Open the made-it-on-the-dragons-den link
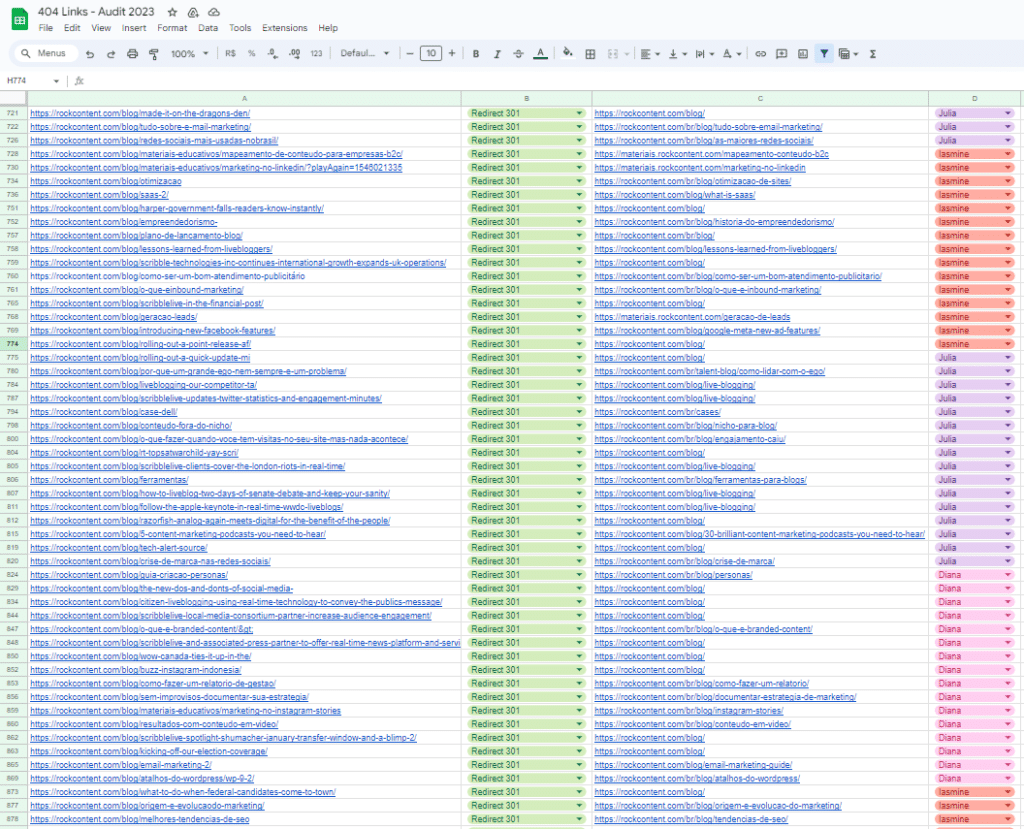1024x829 pixels. 140,114
